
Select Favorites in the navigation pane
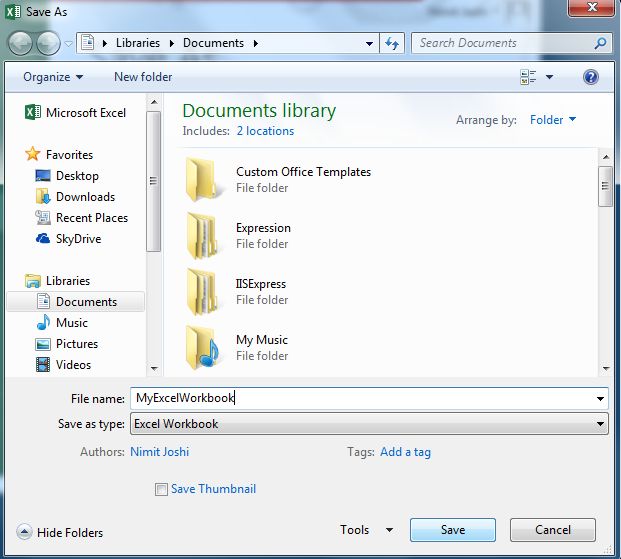pos(69,155)
